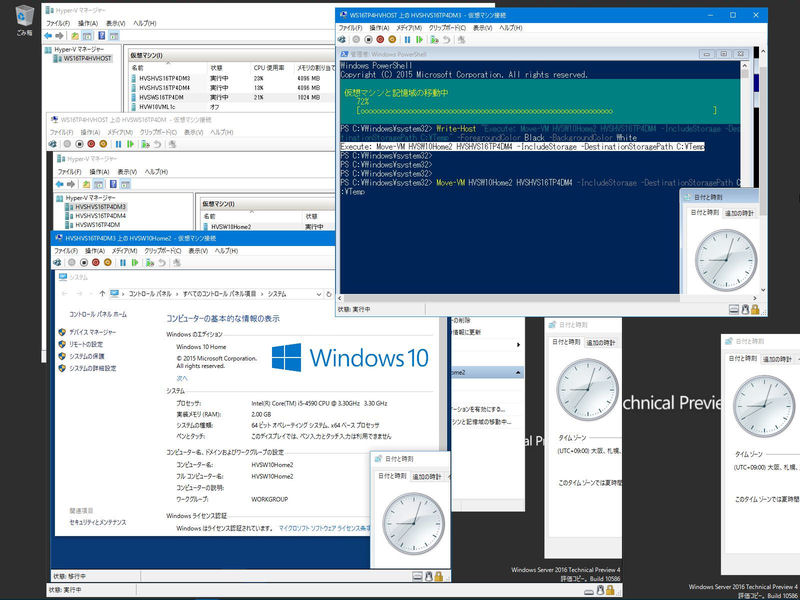Click マイクロソフト ソフトウェア ライセンス条項 link
This screenshot has width=800, height=600.
pos(325,529)
